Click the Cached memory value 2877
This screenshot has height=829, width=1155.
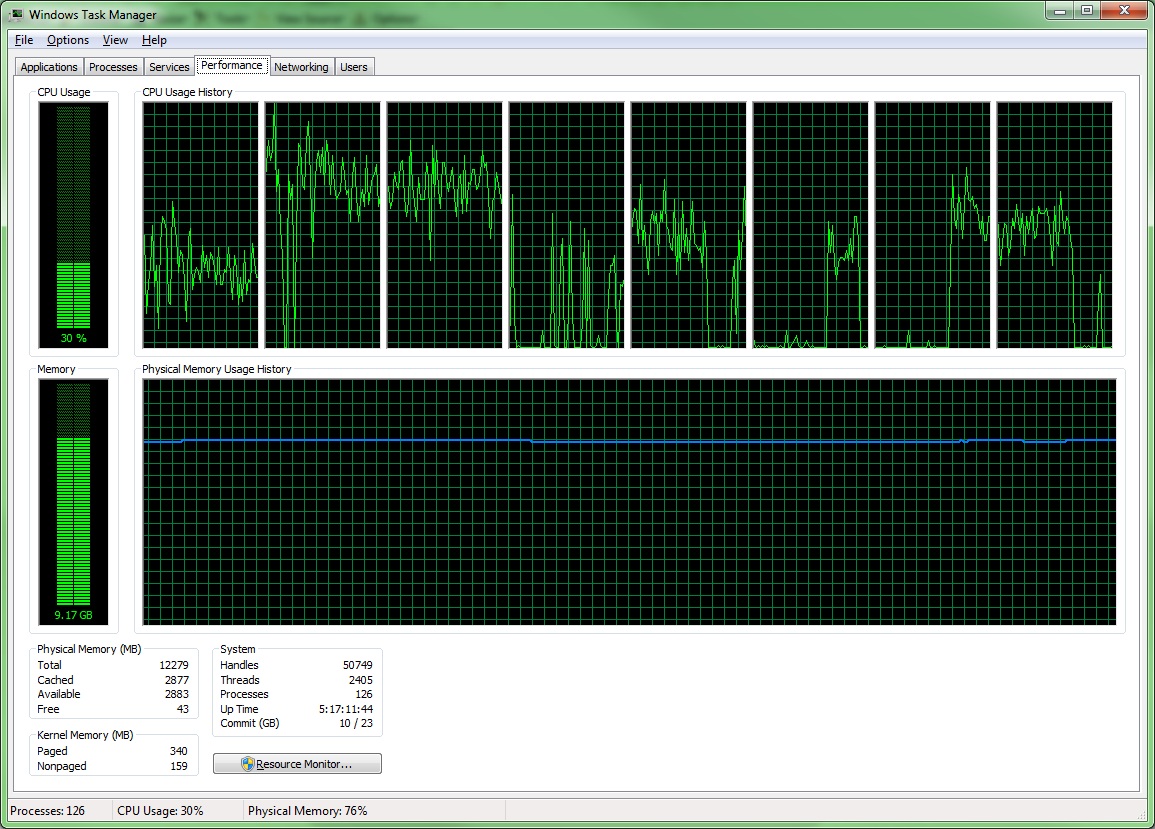click(x=177, y=680)
